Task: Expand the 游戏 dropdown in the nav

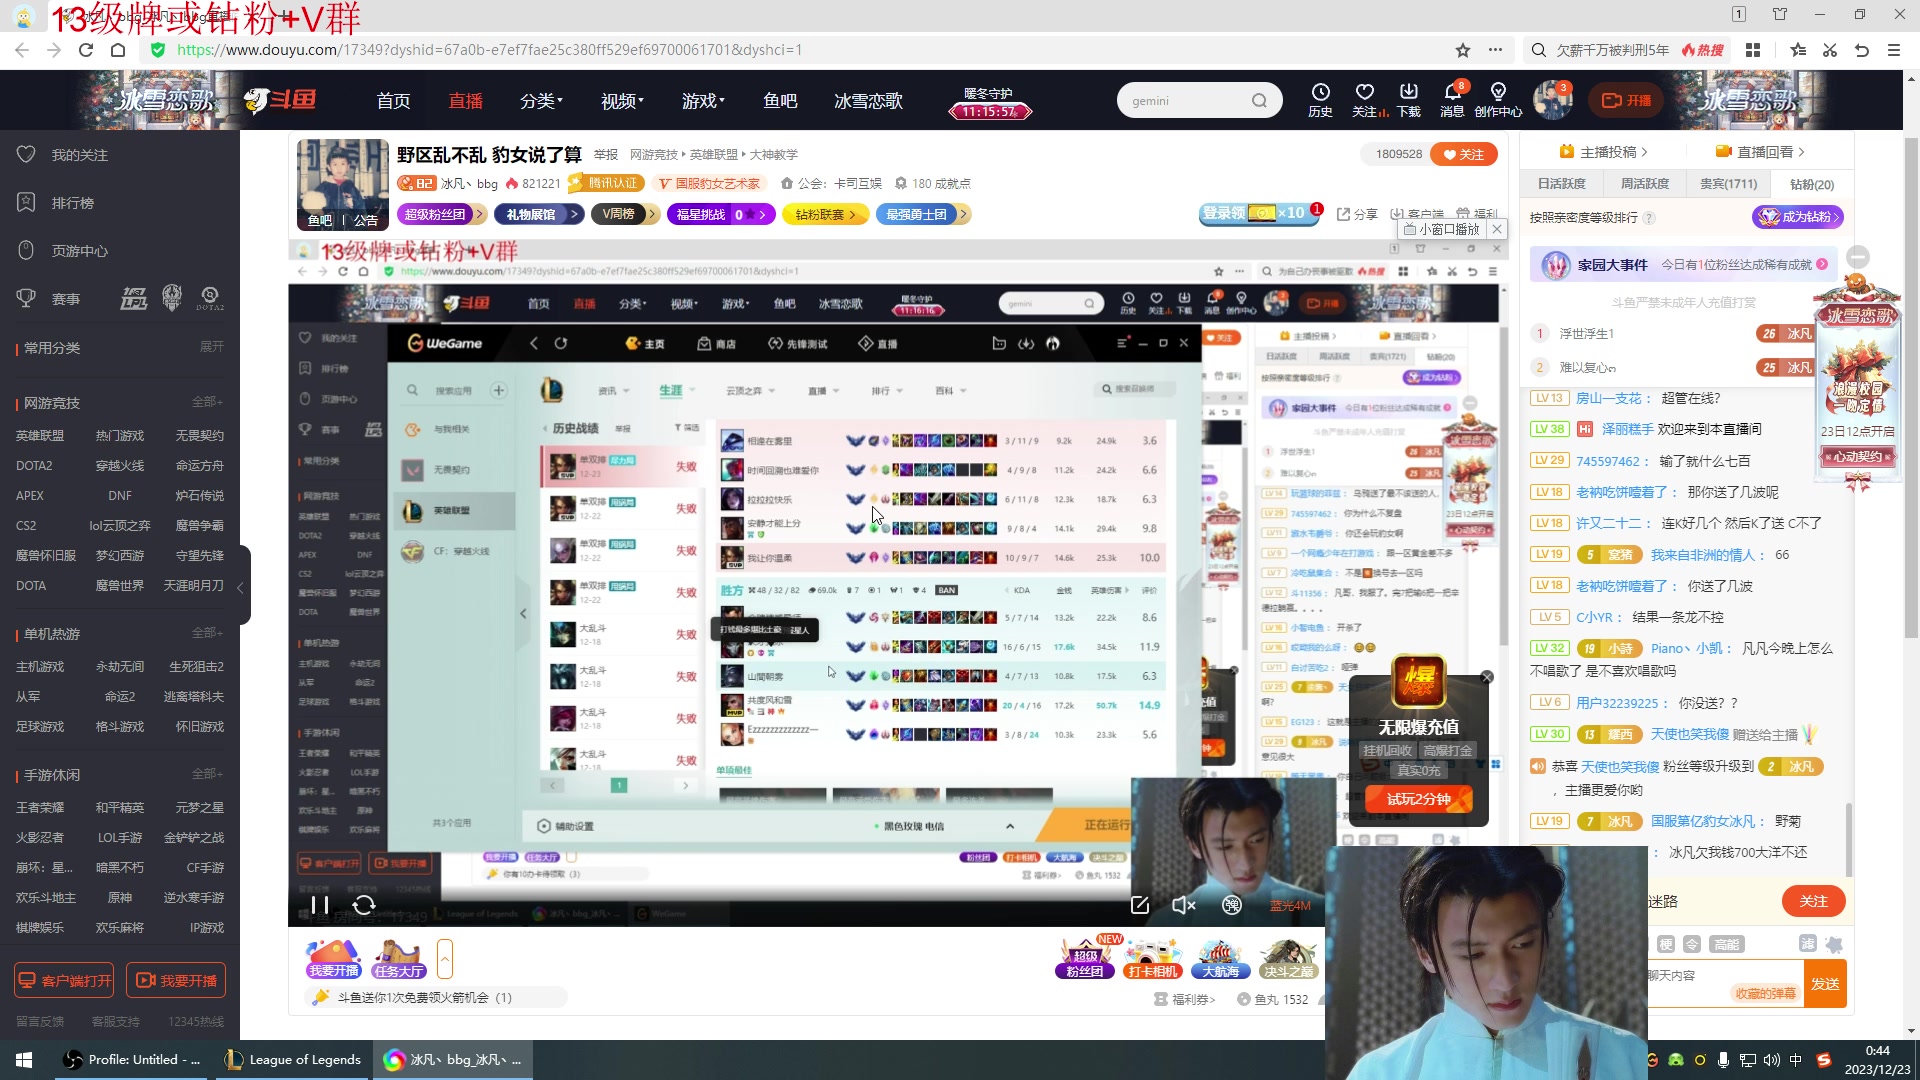Action: coord(703,101)
